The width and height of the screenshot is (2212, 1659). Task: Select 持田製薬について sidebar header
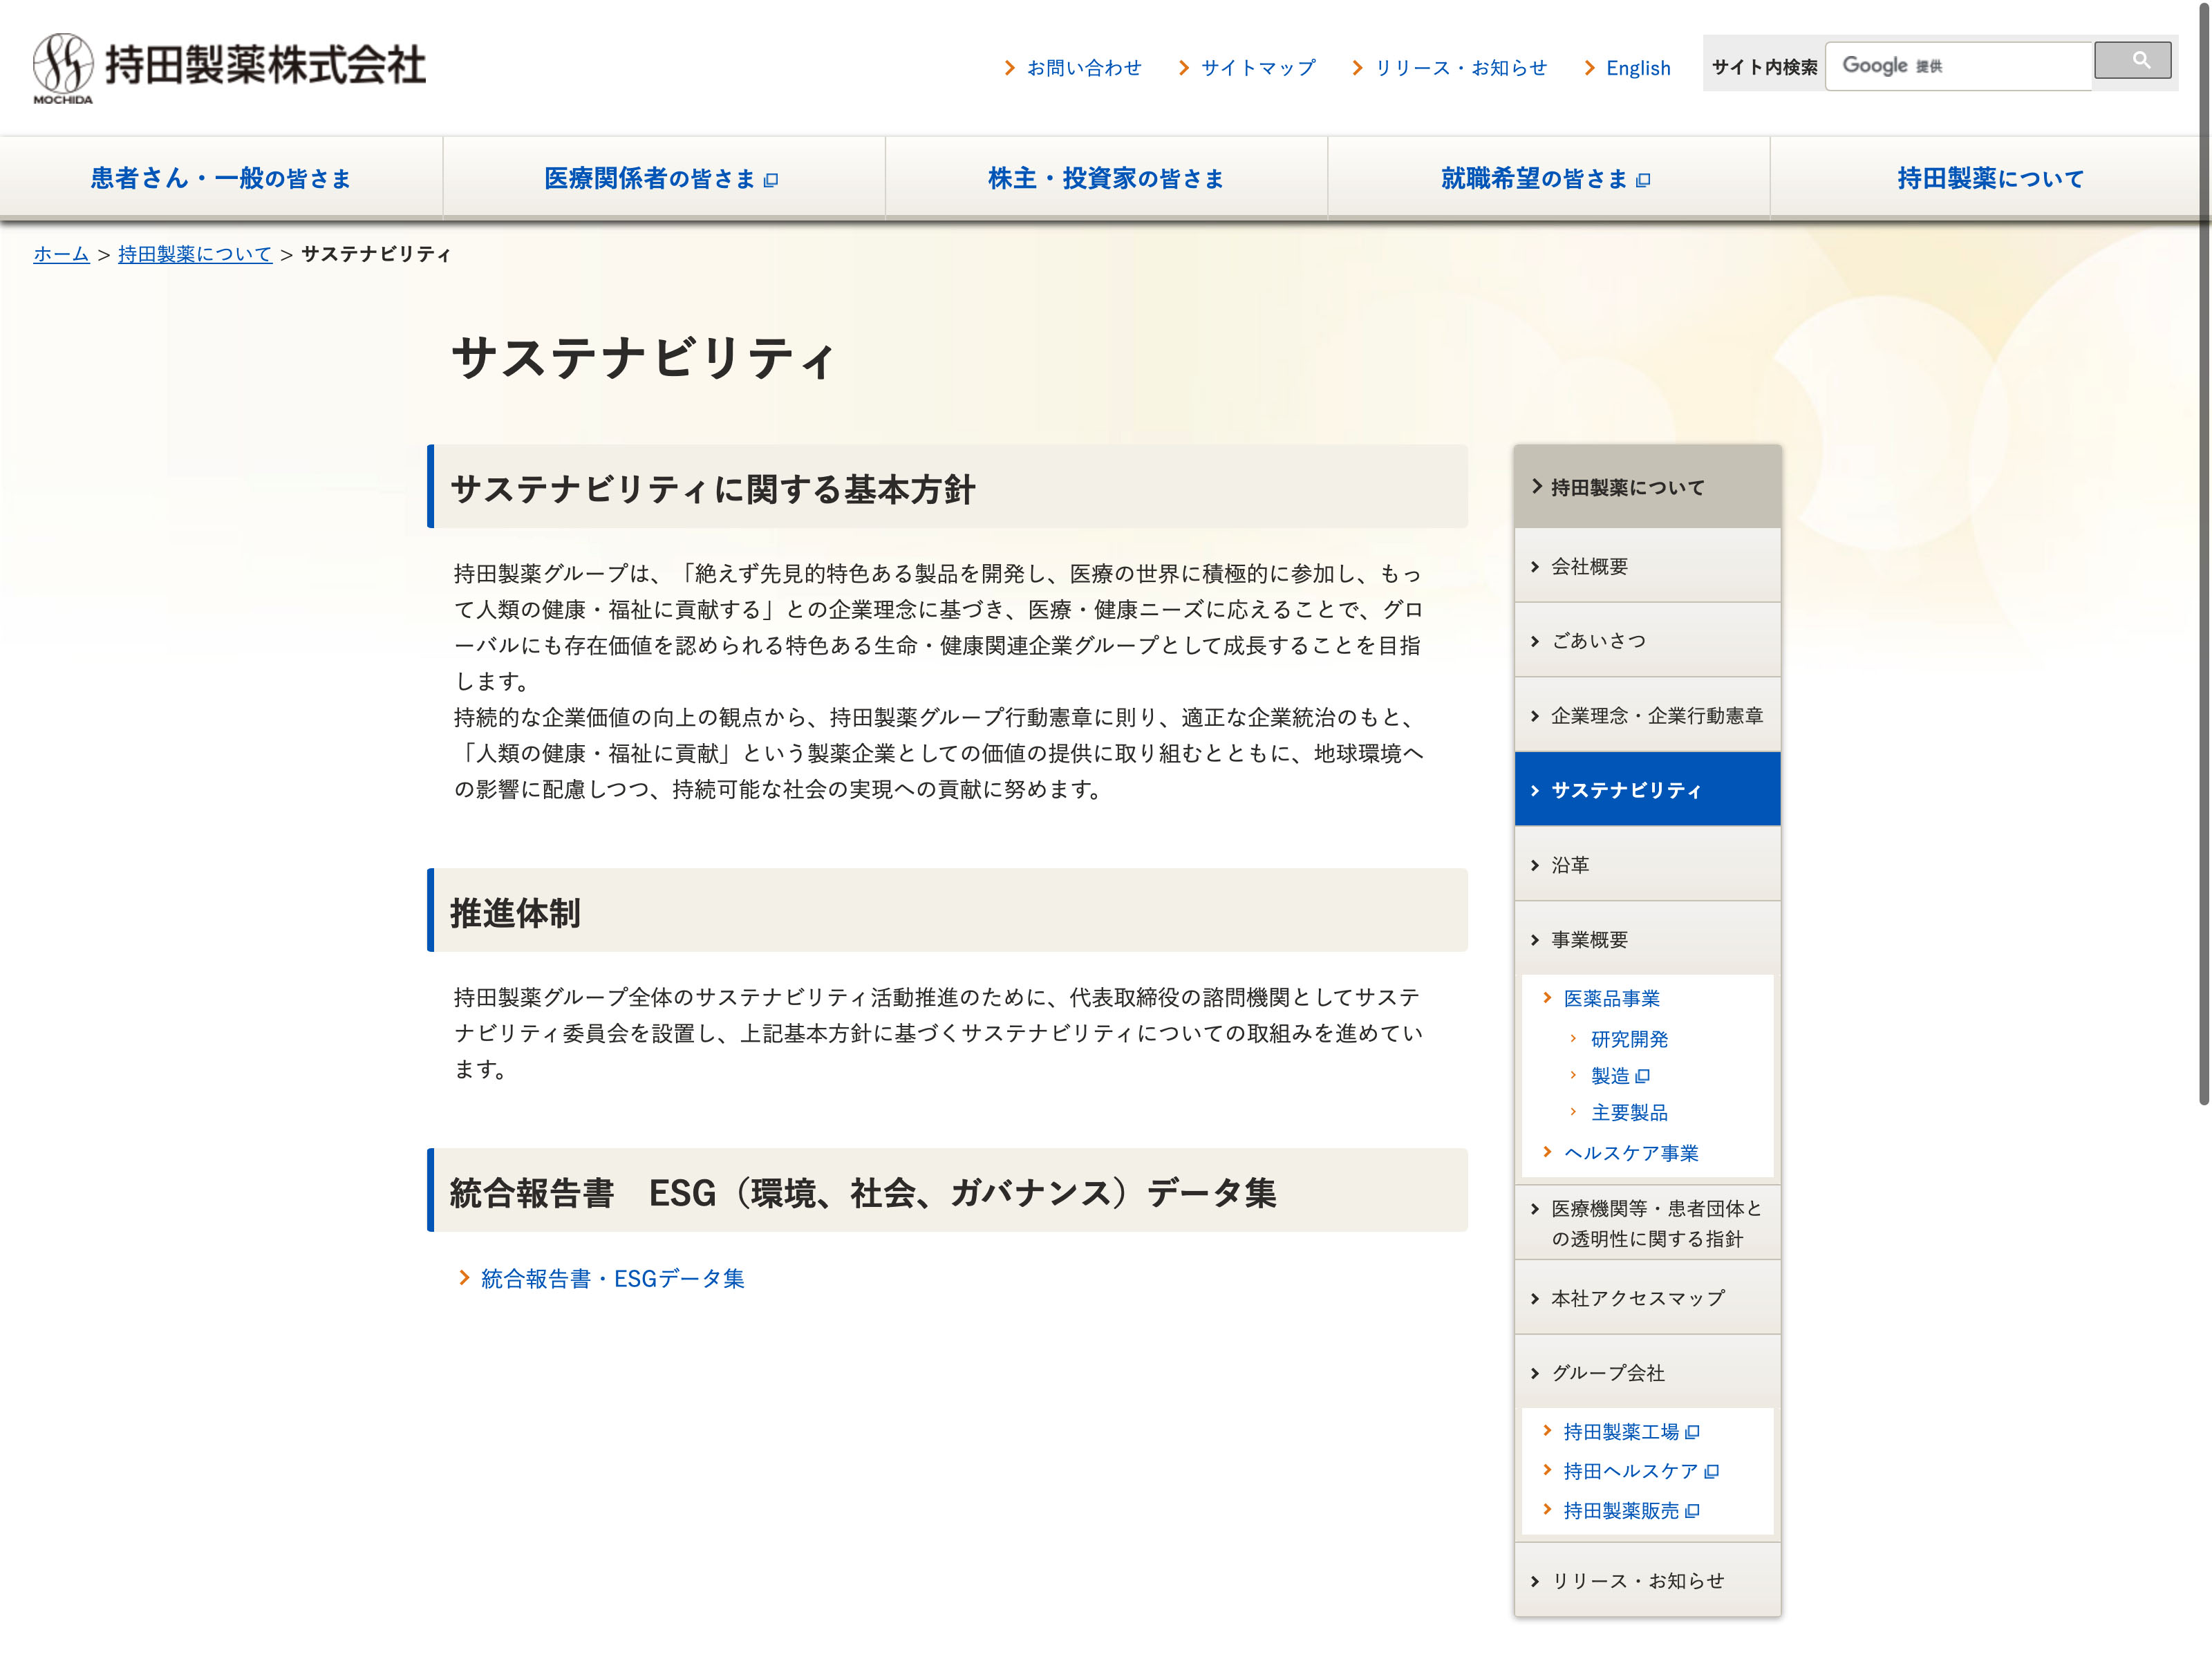(1627, 487)
